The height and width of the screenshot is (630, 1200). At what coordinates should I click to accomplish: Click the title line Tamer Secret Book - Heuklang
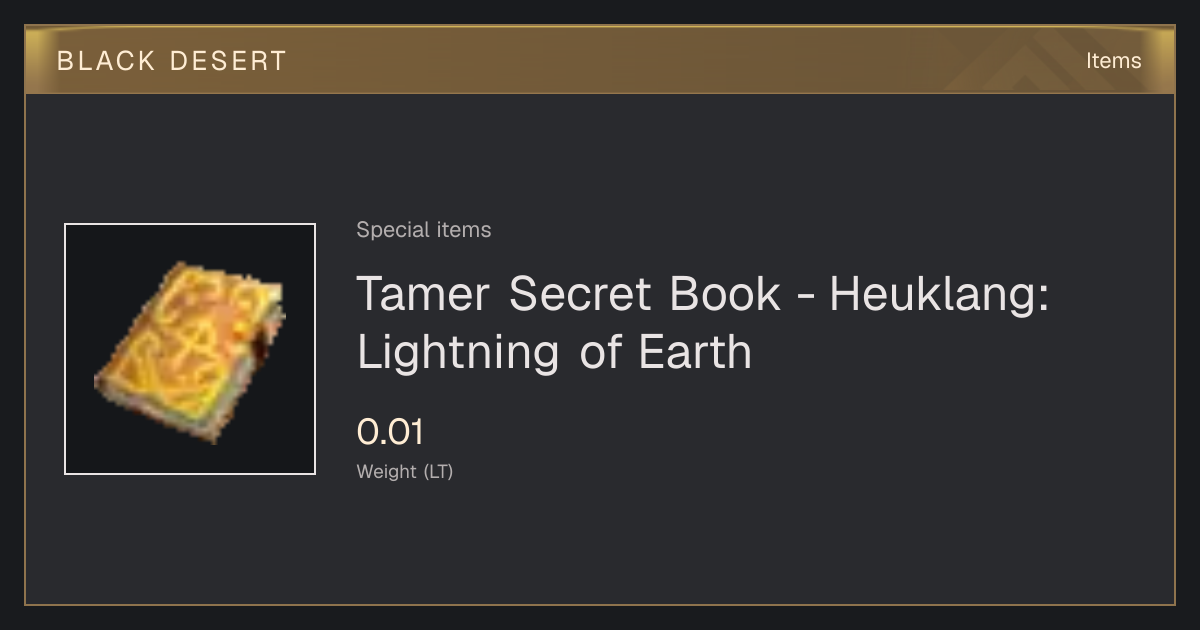[703, 294]
